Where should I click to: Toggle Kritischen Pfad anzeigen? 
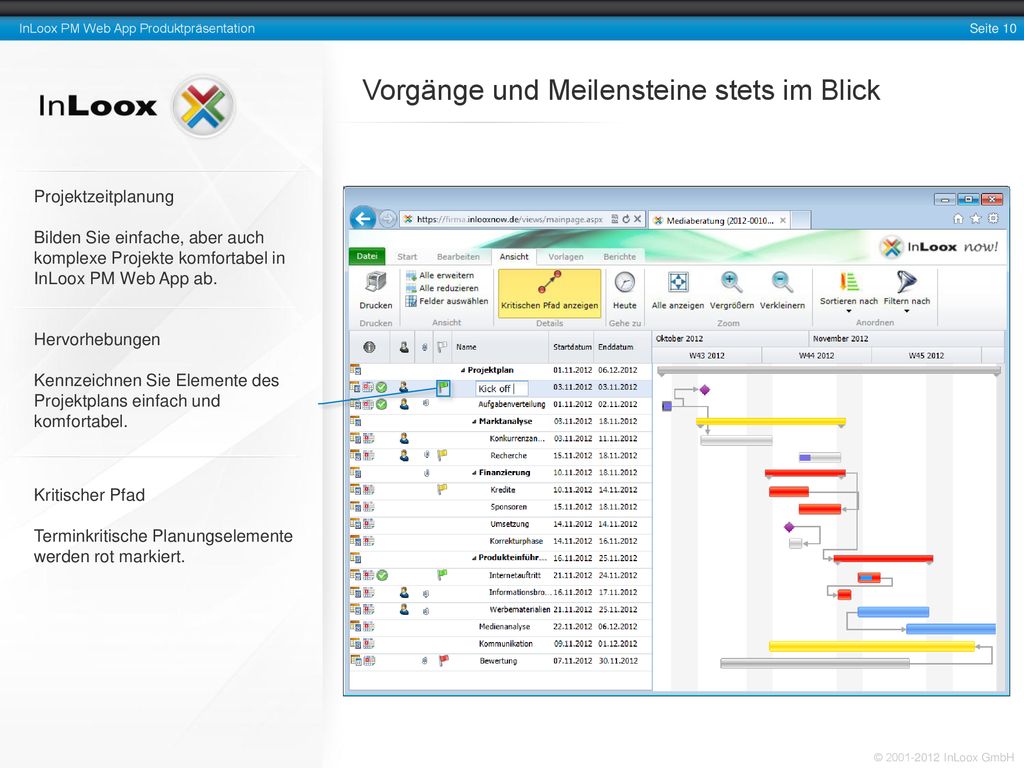(x=549, y=293)
